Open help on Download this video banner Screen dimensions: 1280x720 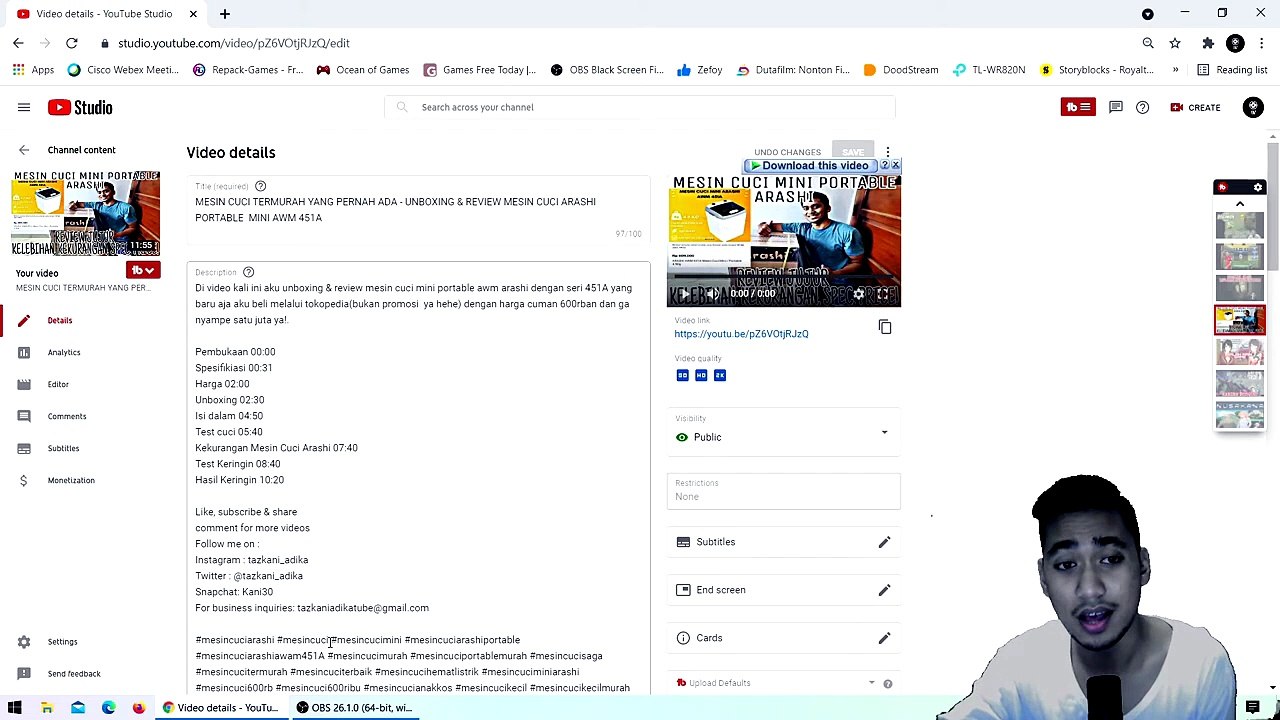pos(884,165)
